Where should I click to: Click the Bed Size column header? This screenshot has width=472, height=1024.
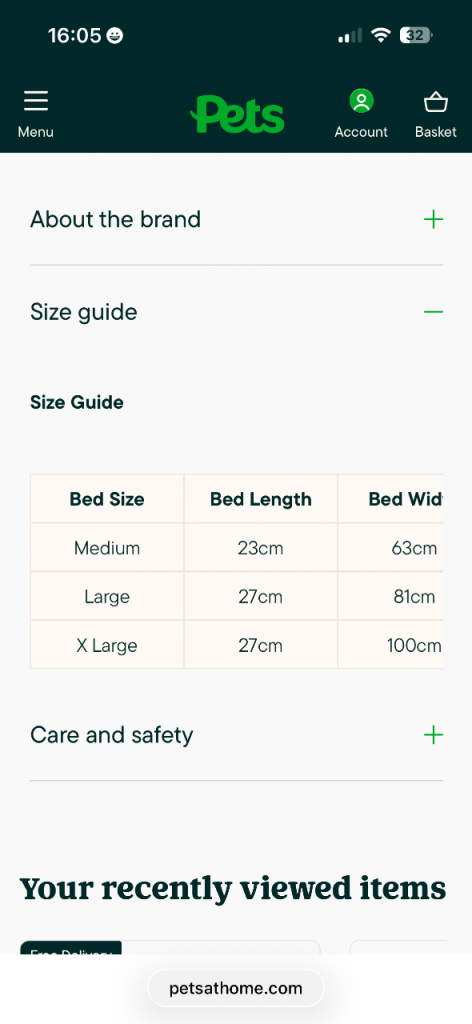(x=107, y=499)
